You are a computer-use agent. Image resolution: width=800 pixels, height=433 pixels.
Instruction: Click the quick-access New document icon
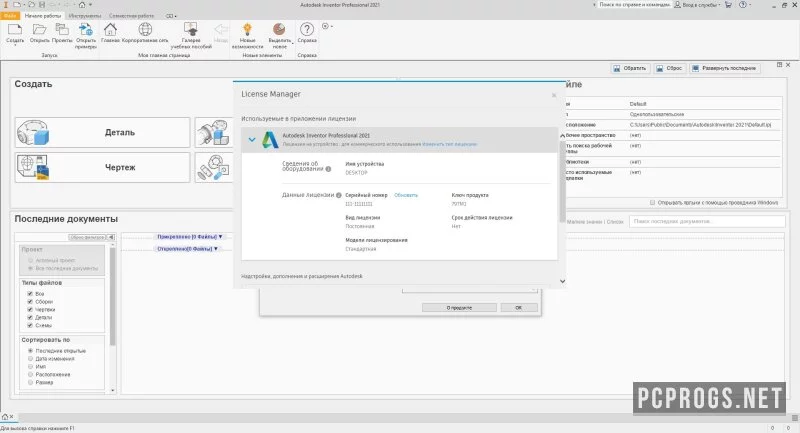coord(17,5)
